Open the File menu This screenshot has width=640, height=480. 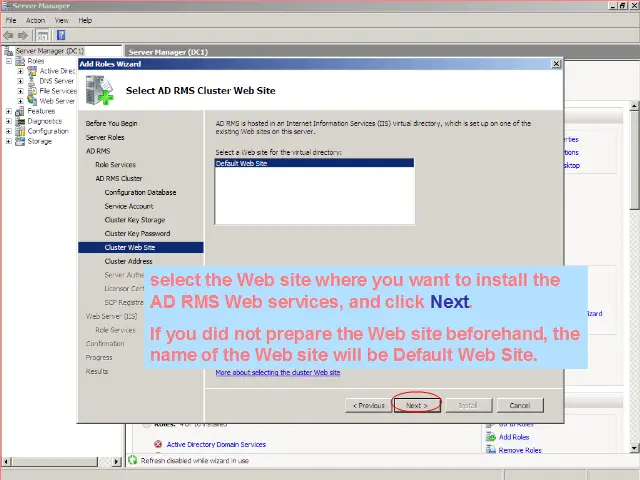11,20
